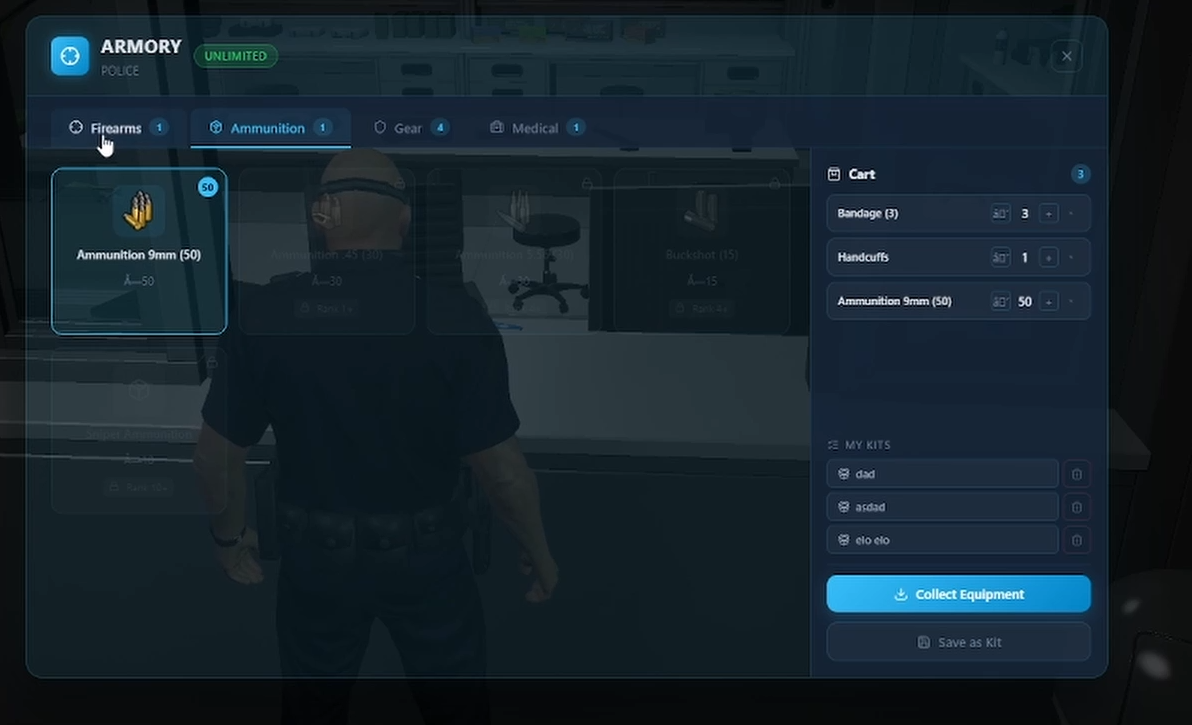Image resolution: width=1192 pixels, height=725 pixels.
Task: Click the box icon in Ammunition 9mm cart row
Action: click(x=1000, y=302)
